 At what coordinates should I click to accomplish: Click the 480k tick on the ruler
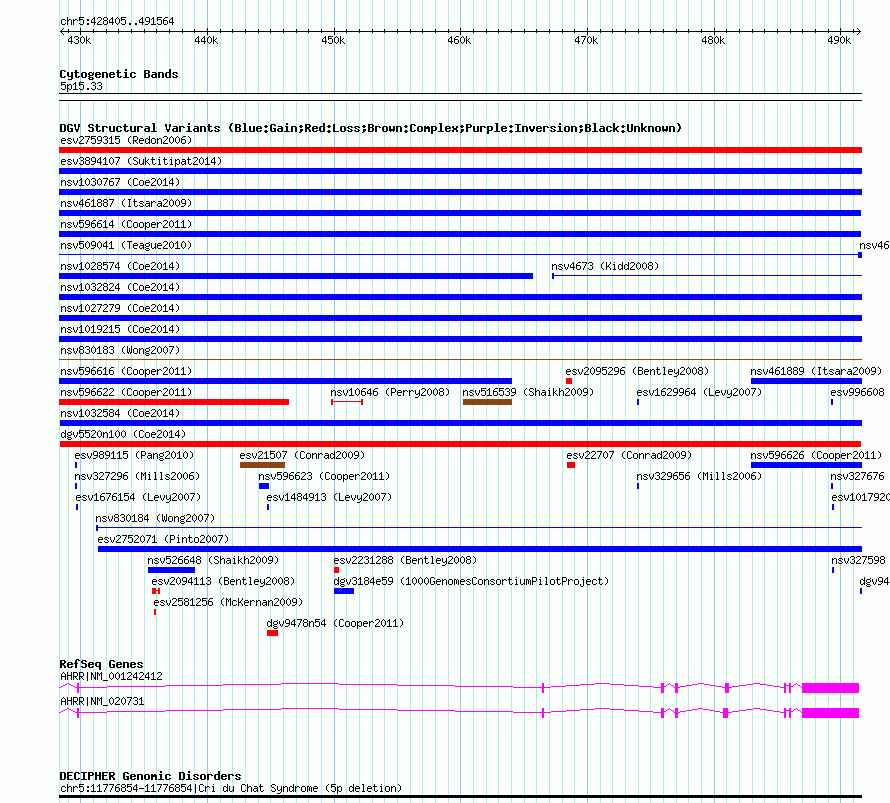[x=713, y=40]
